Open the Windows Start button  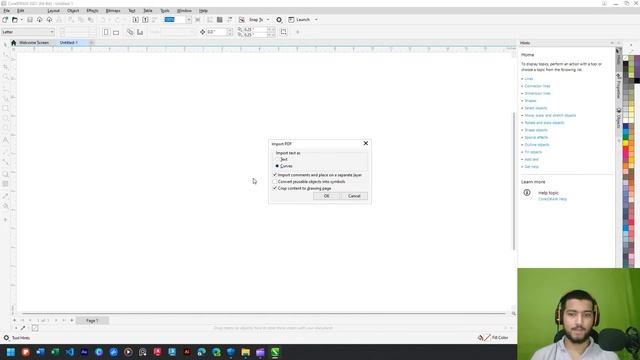[11, 352]
